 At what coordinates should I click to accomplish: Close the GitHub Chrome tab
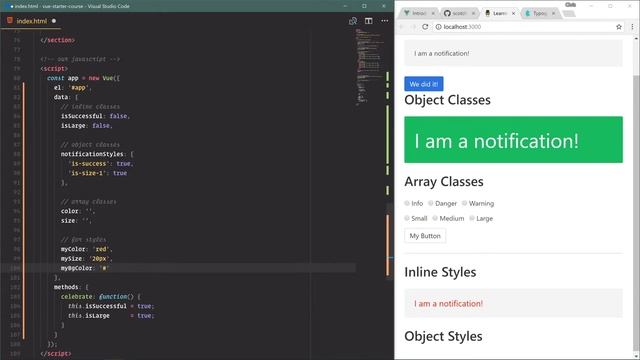(473, 13)
